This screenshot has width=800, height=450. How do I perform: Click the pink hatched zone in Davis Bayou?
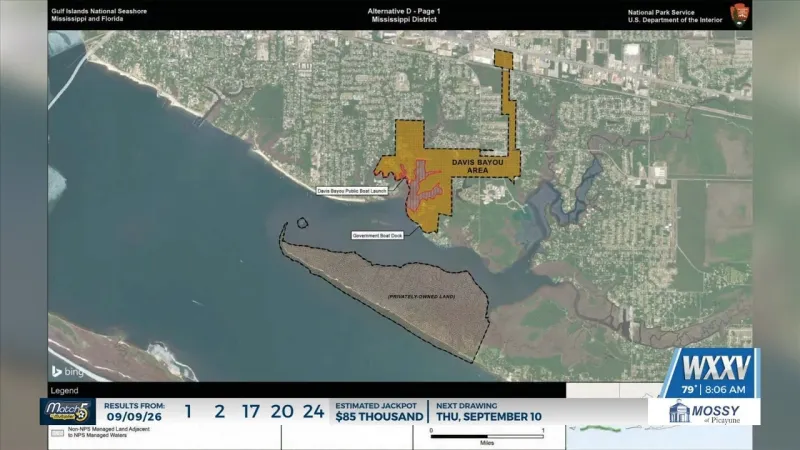pyautogui.click(x=421, y=186)
